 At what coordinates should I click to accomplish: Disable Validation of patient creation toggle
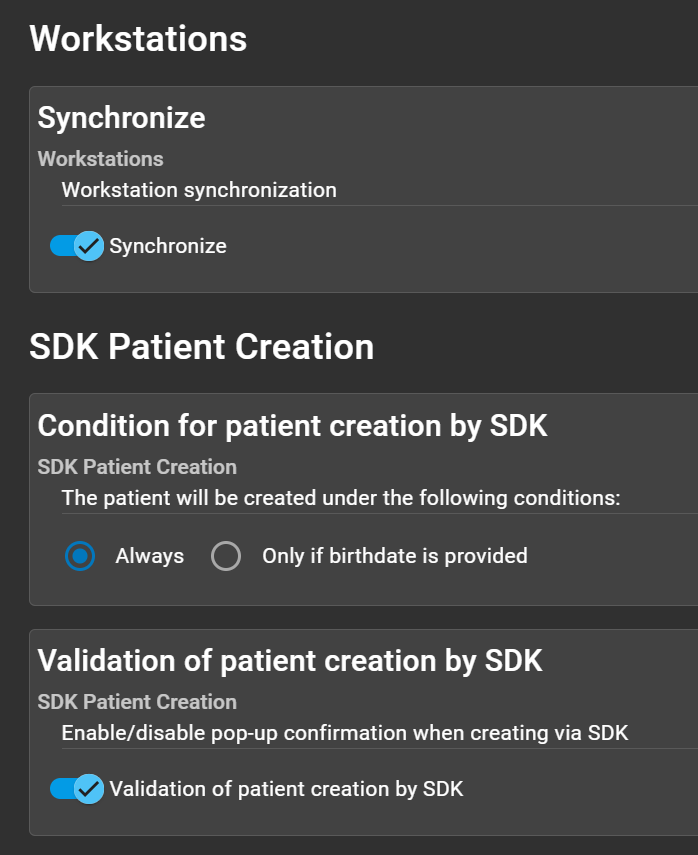[x=76, y=789]
